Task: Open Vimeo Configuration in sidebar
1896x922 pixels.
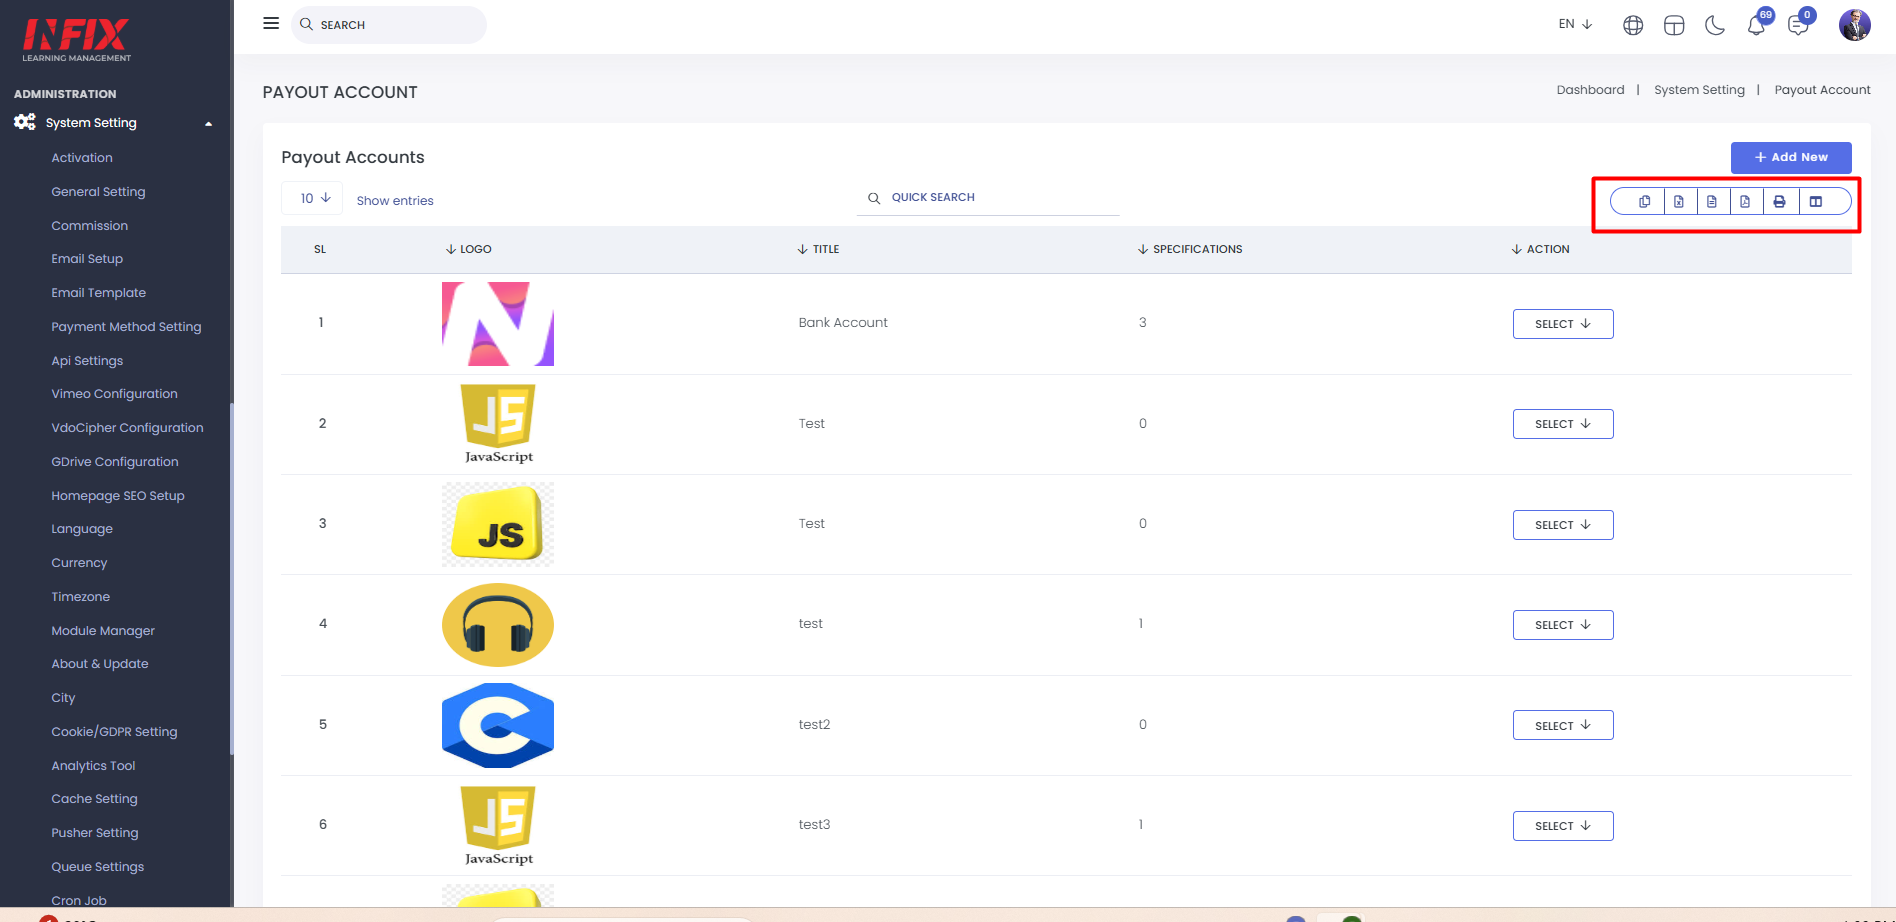Action: pos(115,394)
